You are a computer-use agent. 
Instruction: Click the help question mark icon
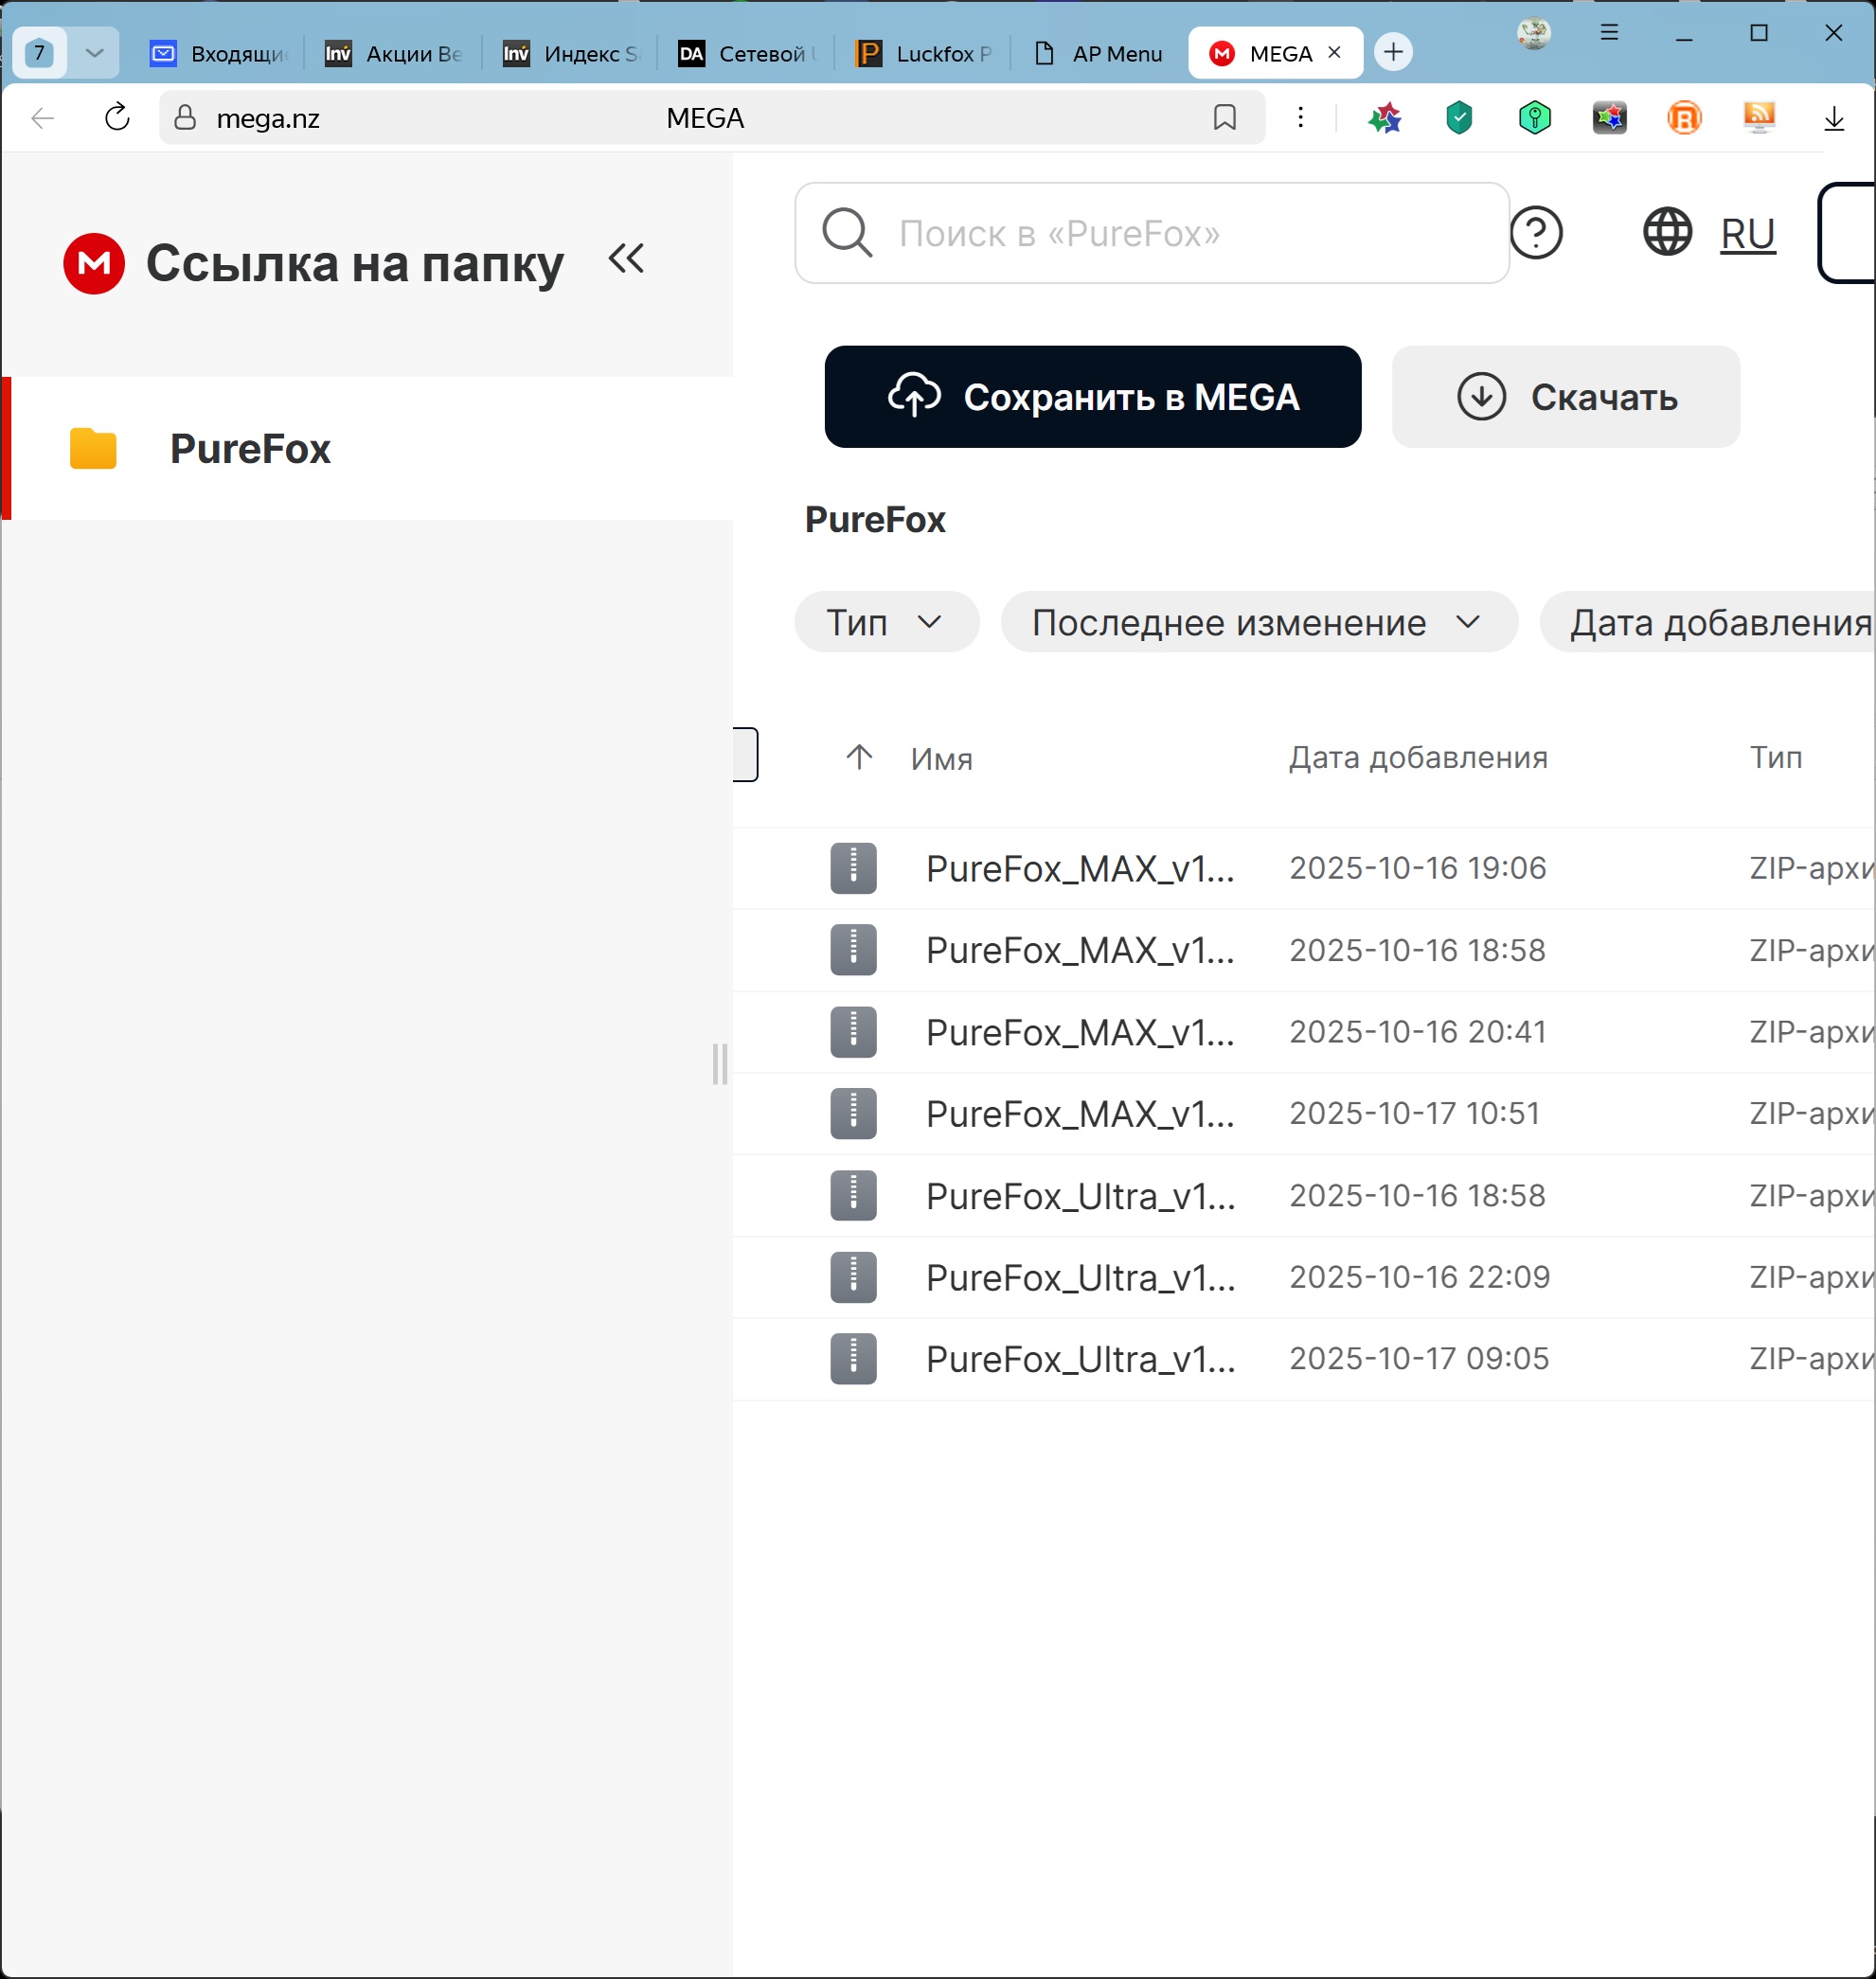click(1535, 233)
